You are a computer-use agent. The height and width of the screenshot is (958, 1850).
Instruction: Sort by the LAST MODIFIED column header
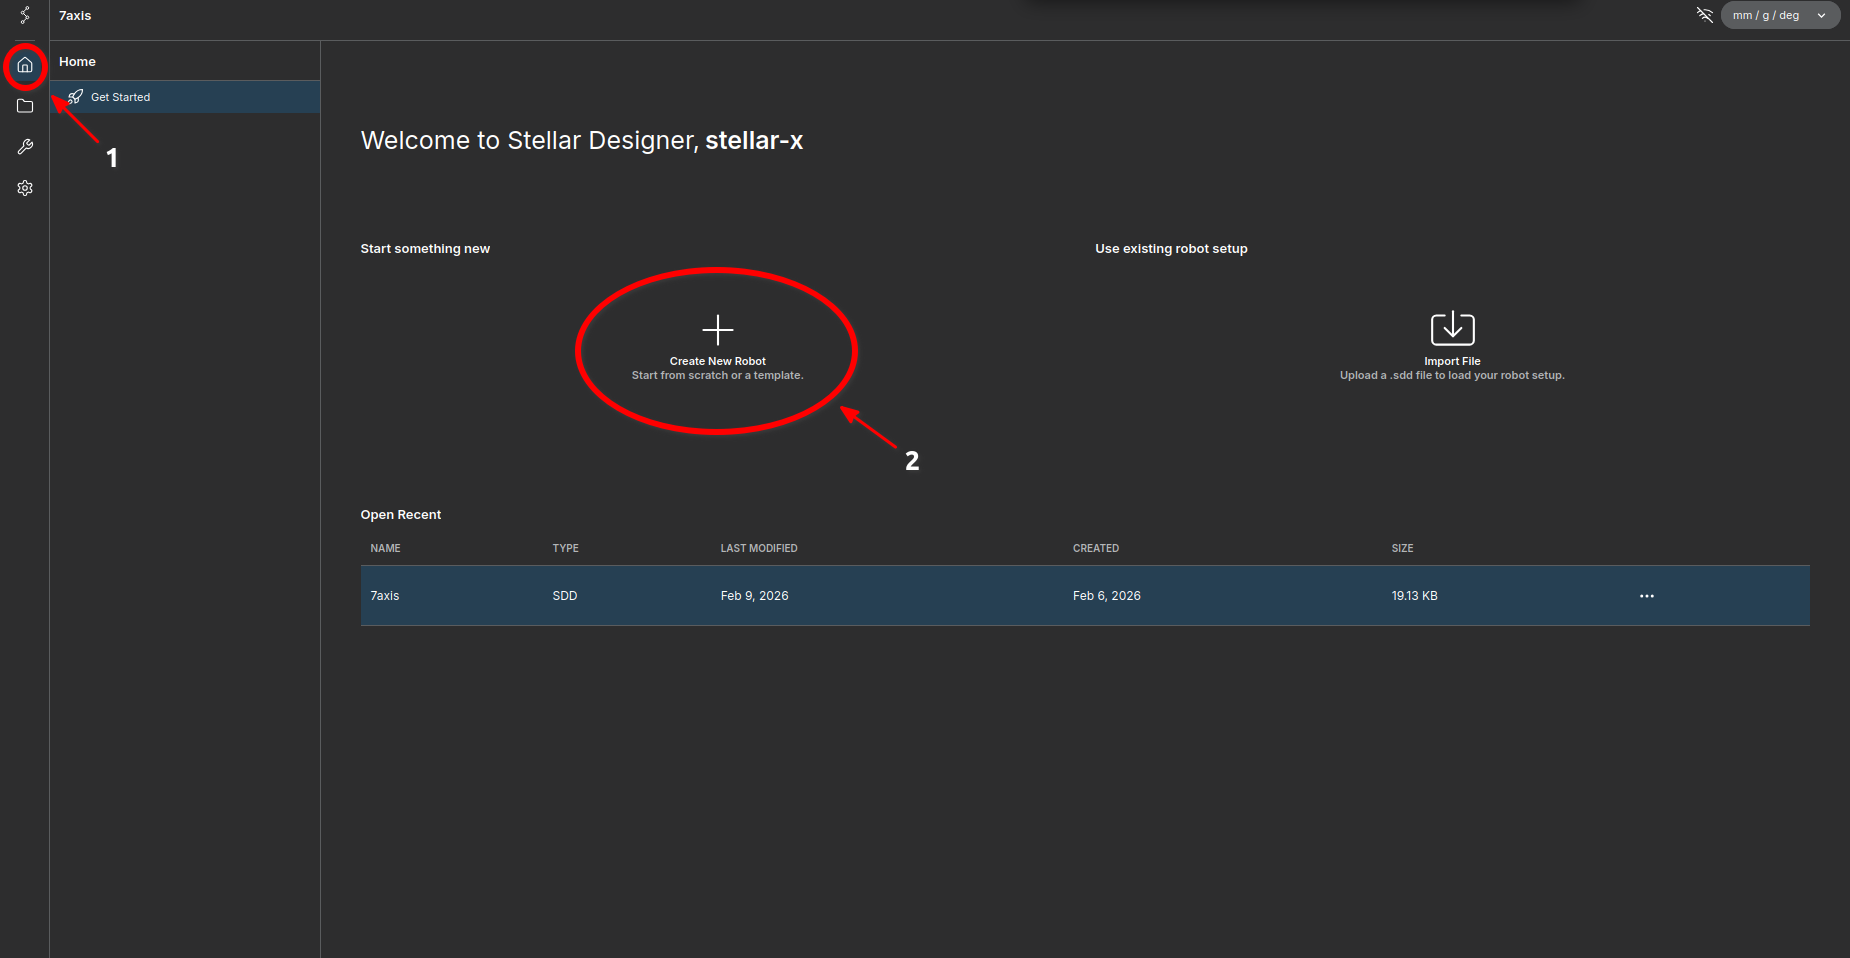(758, 548)
